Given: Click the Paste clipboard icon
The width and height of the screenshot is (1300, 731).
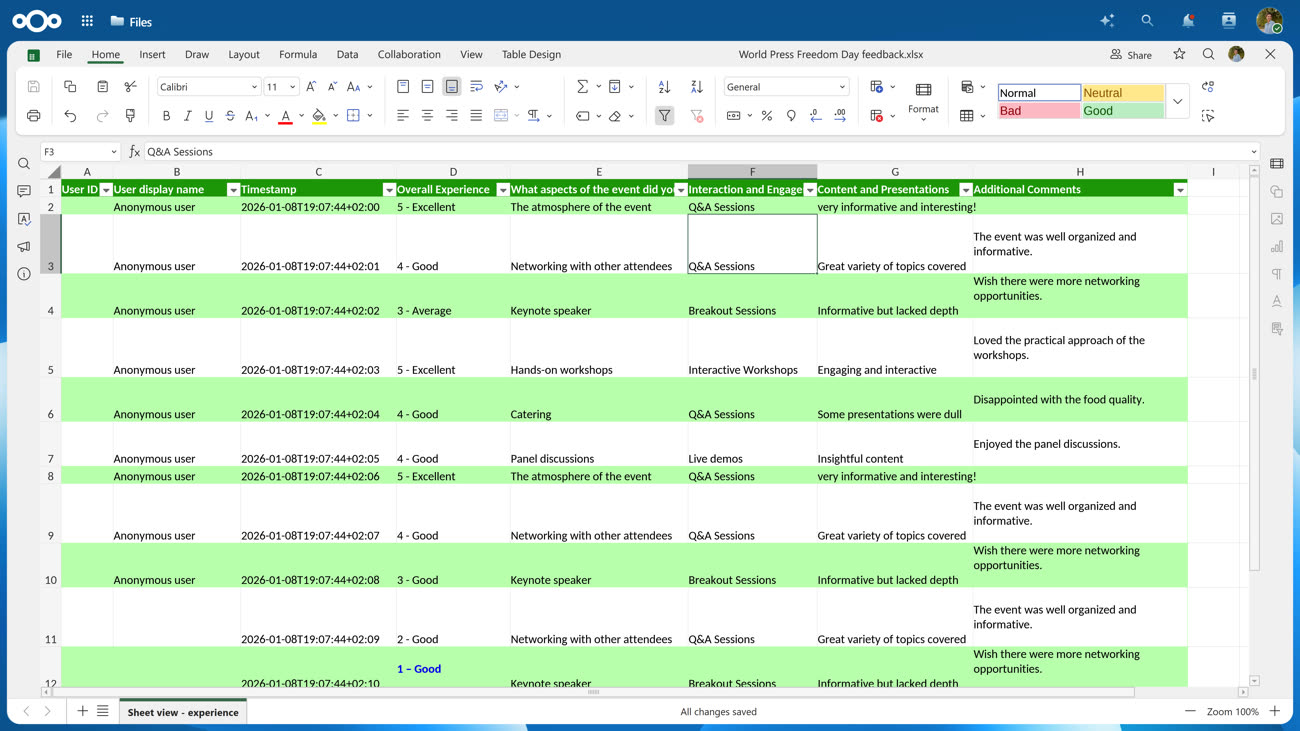Looking at the screenshot, I should (102, 87).
